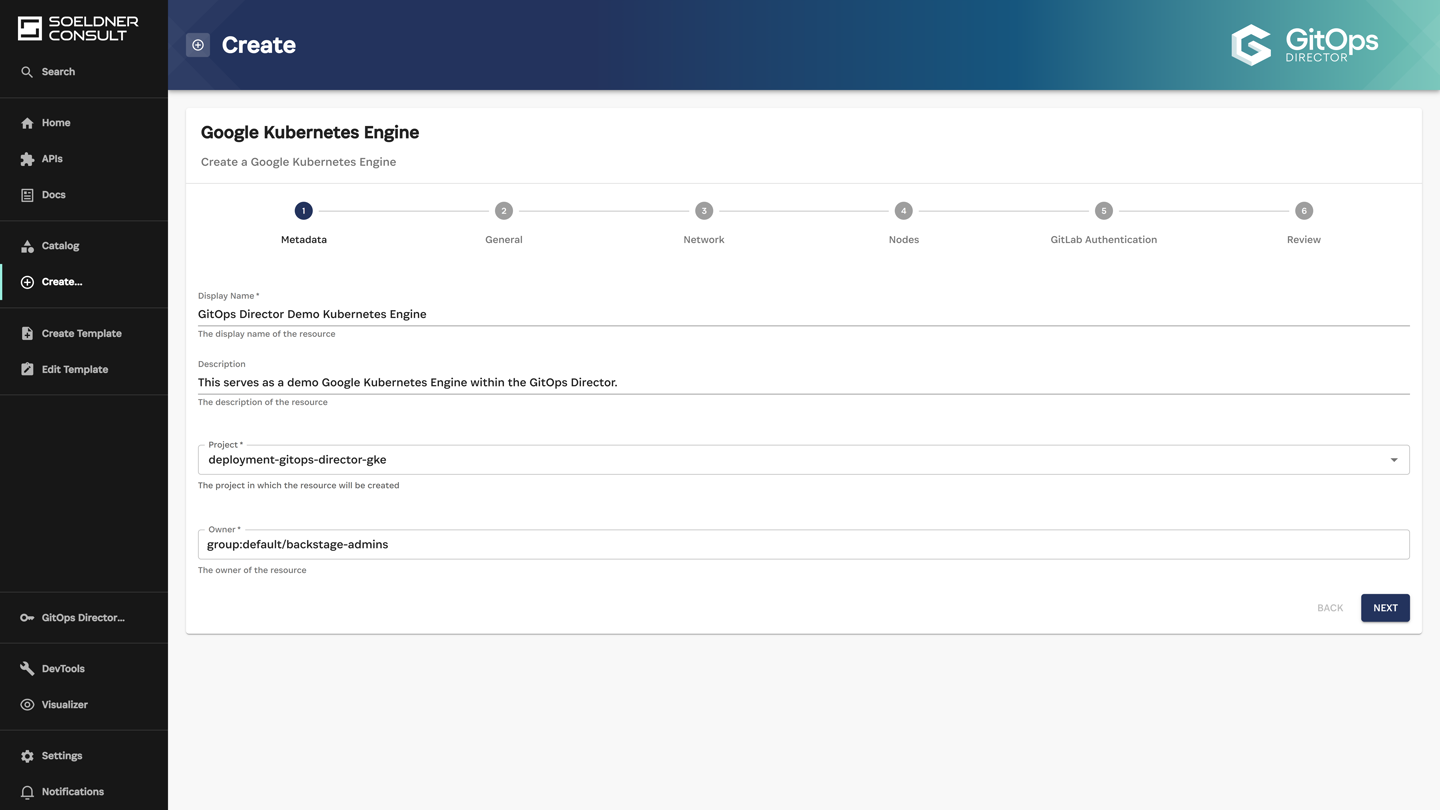Select step 2 General circle

click(x=504, y=211)
